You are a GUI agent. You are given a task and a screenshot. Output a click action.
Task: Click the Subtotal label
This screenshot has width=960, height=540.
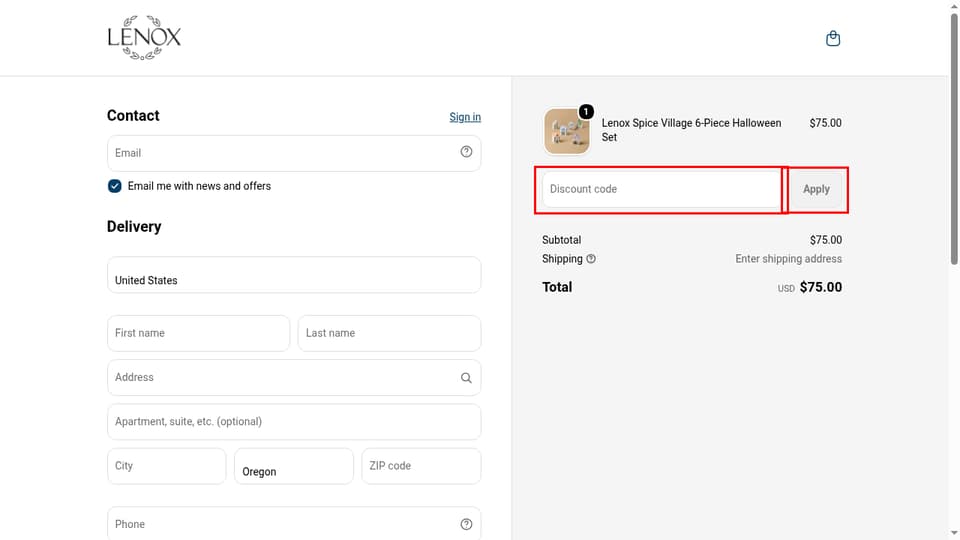click(x=561, y=240)
